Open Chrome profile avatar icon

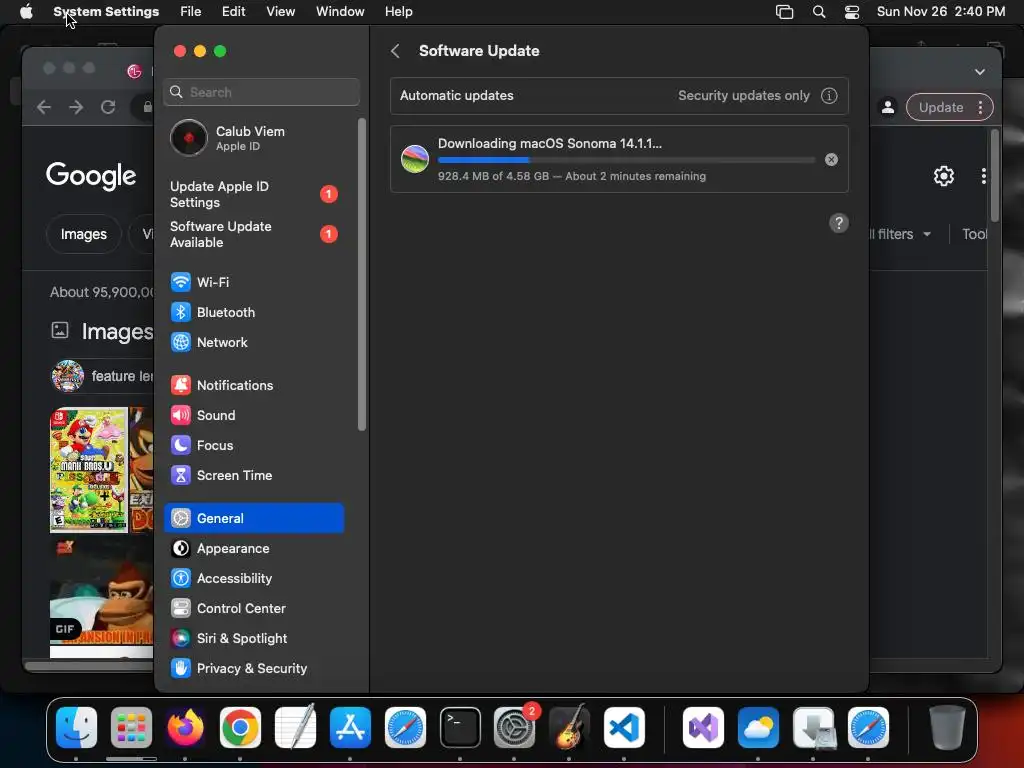pos(888,107)
